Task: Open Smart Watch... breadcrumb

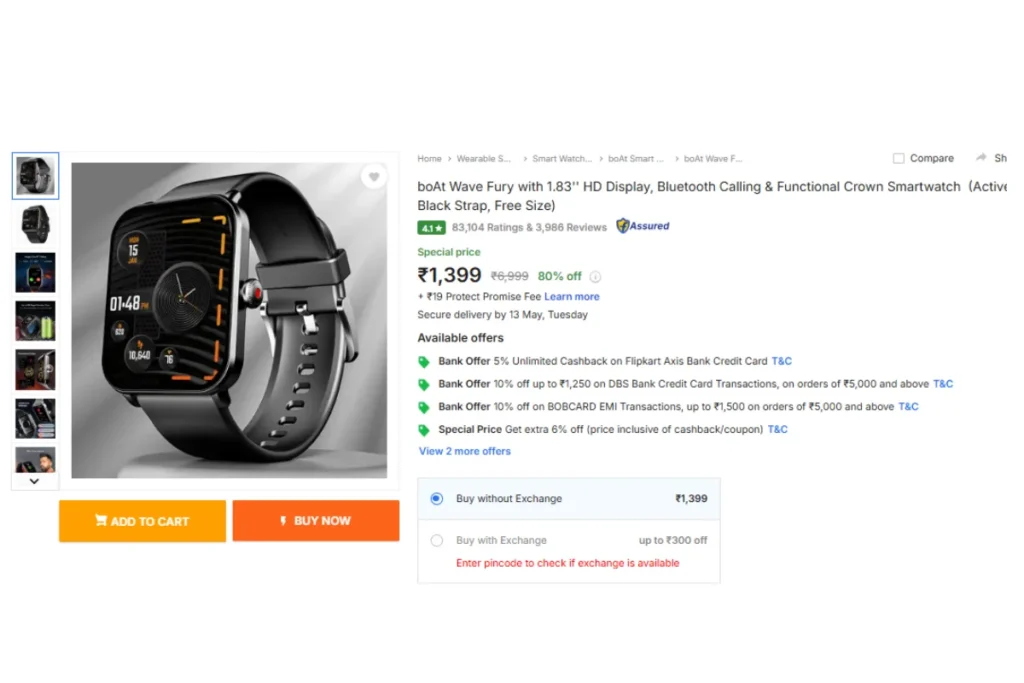Action: coord(562,159)
